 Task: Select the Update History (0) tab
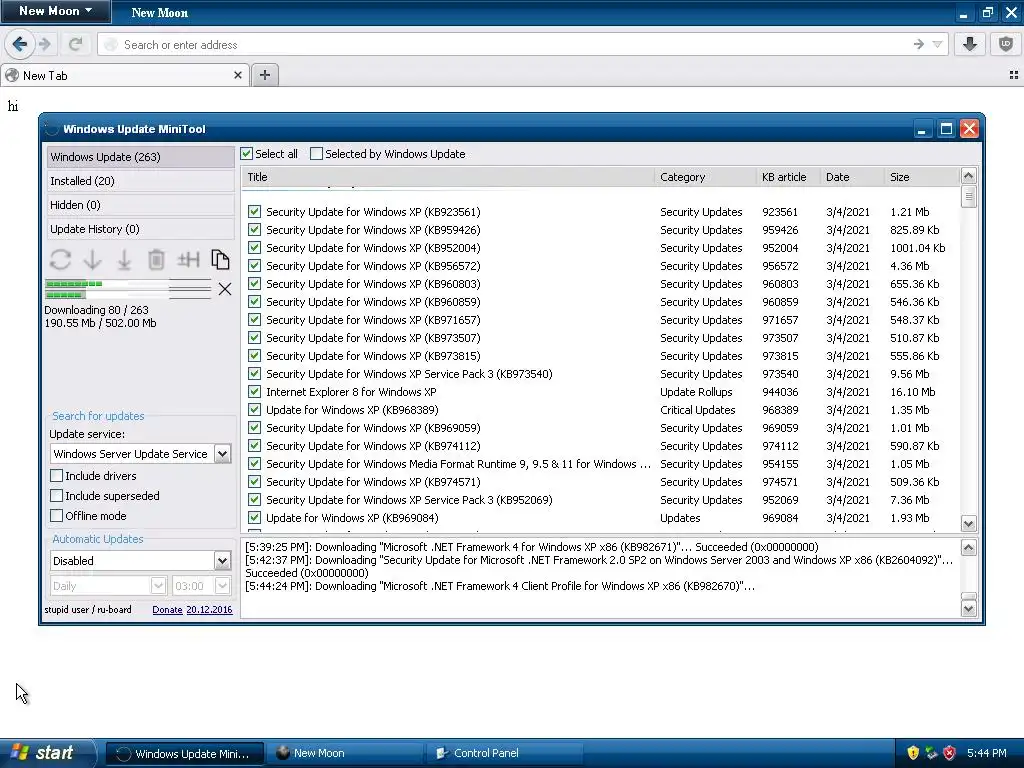click(x=140, y=229)
